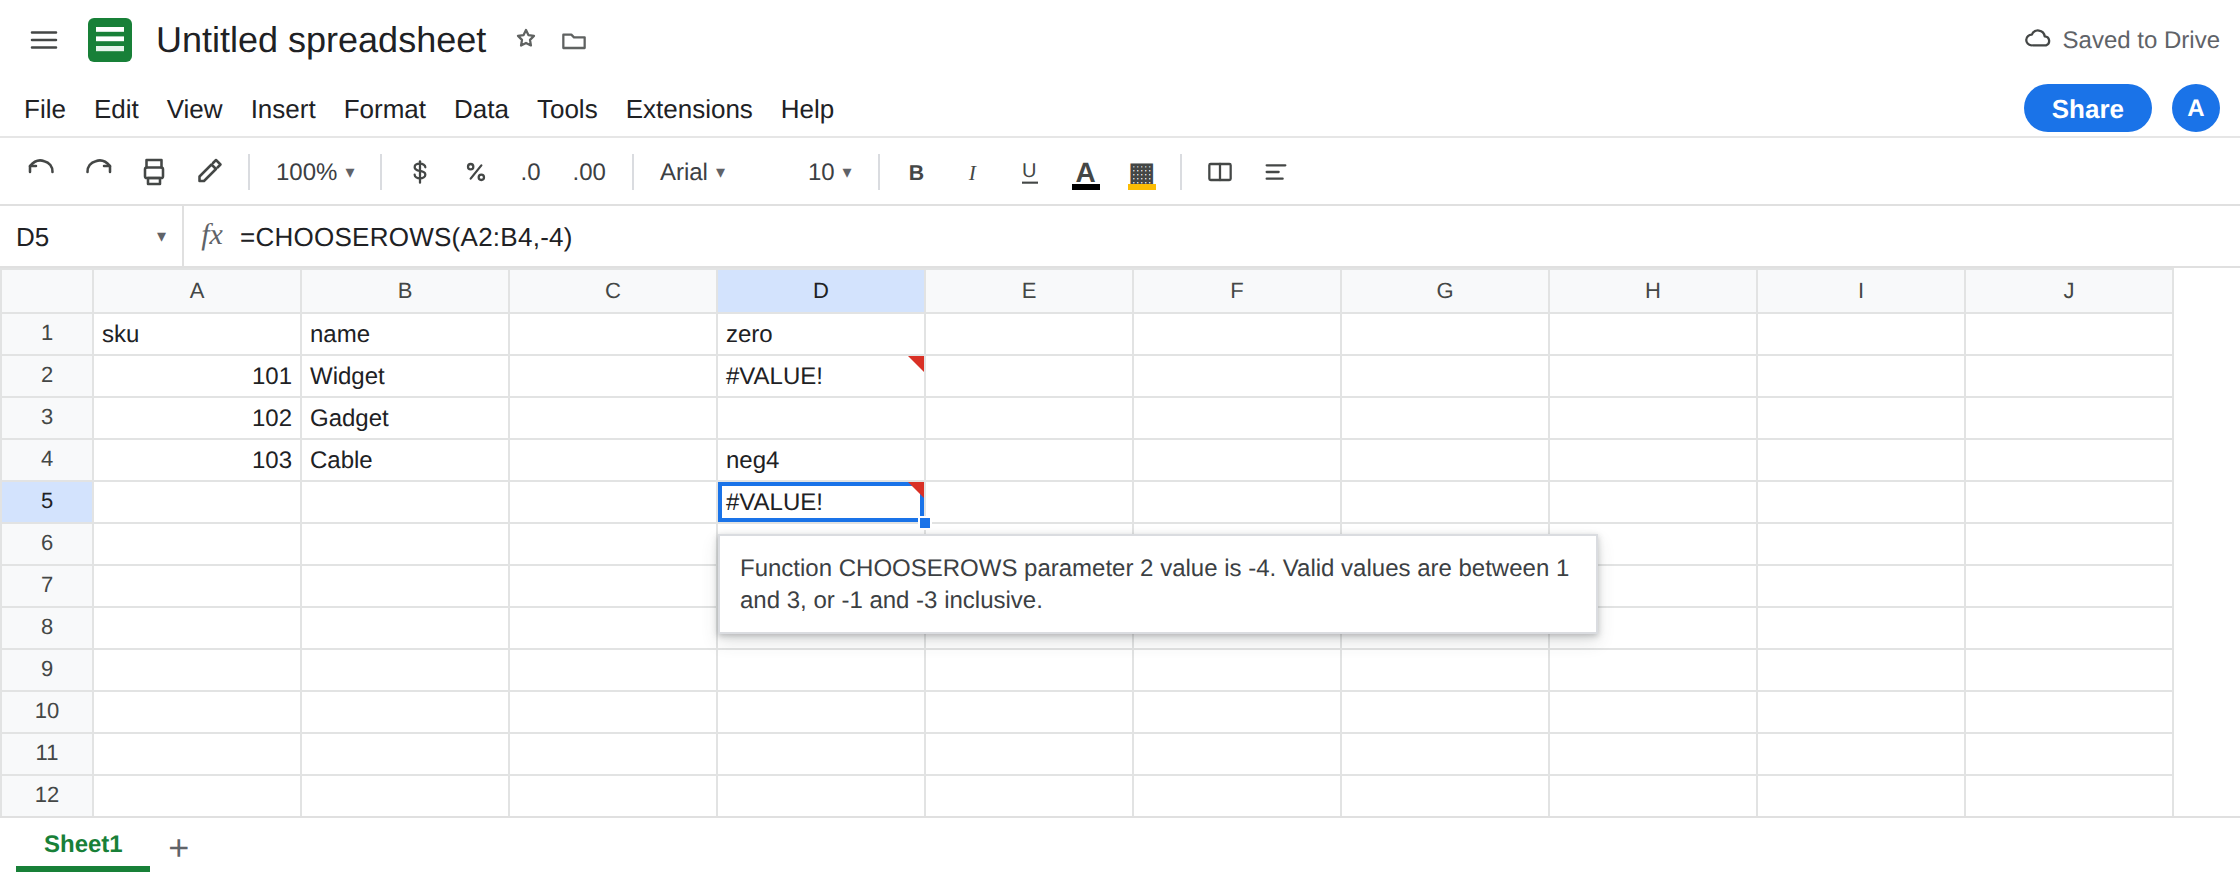Open the Data menu

point(481,109)
